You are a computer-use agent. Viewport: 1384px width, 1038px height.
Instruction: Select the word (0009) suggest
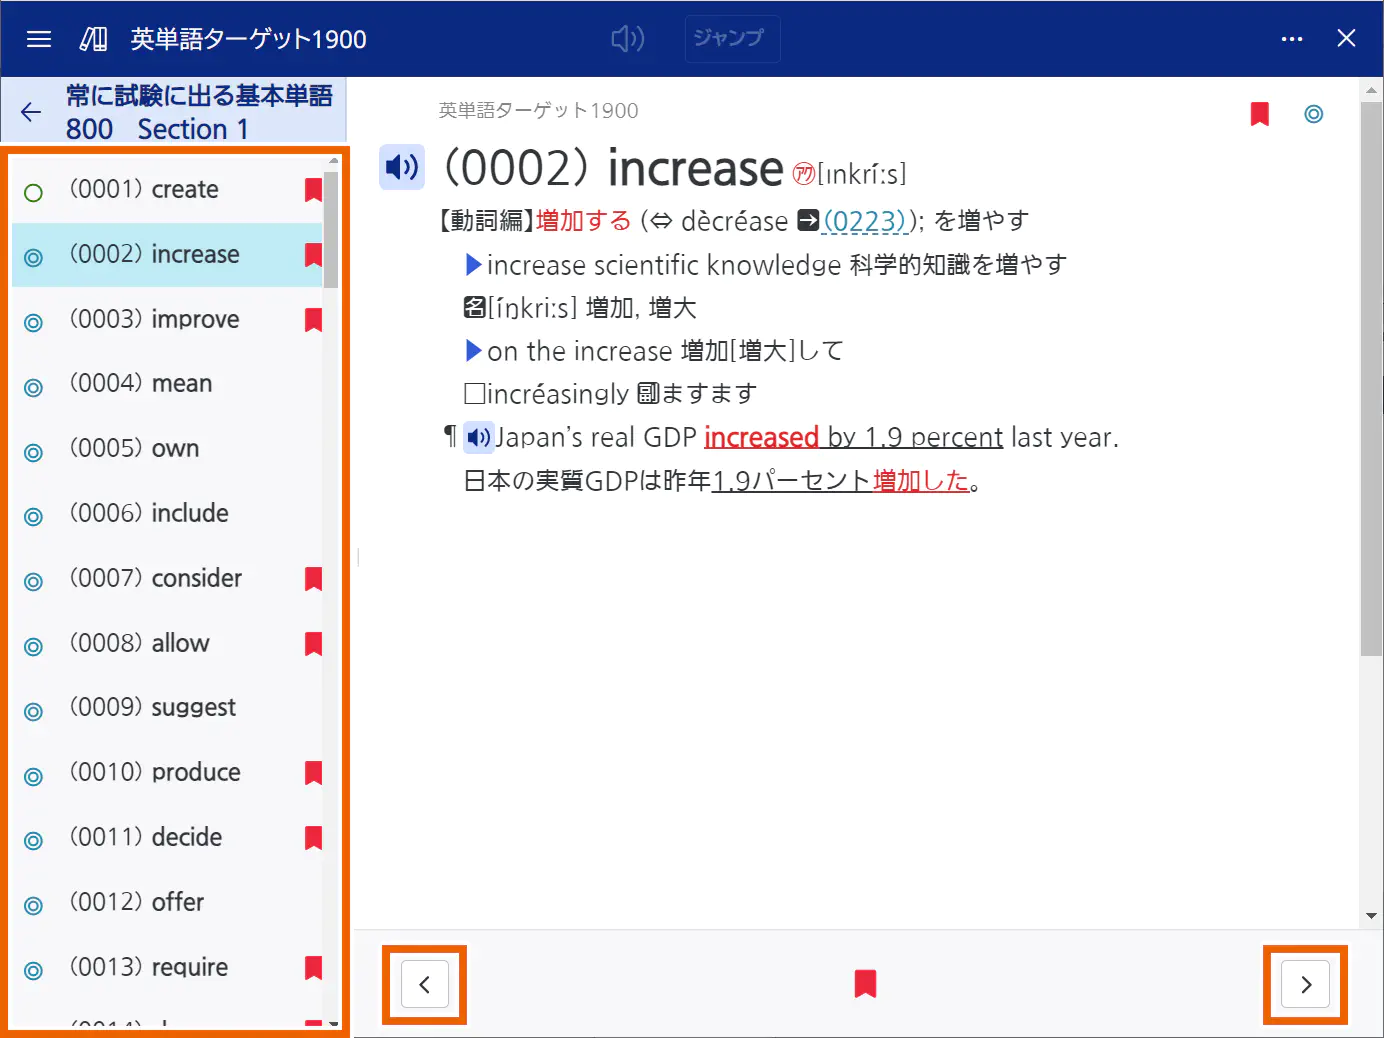pyautogui.click(x=152, y=708)
